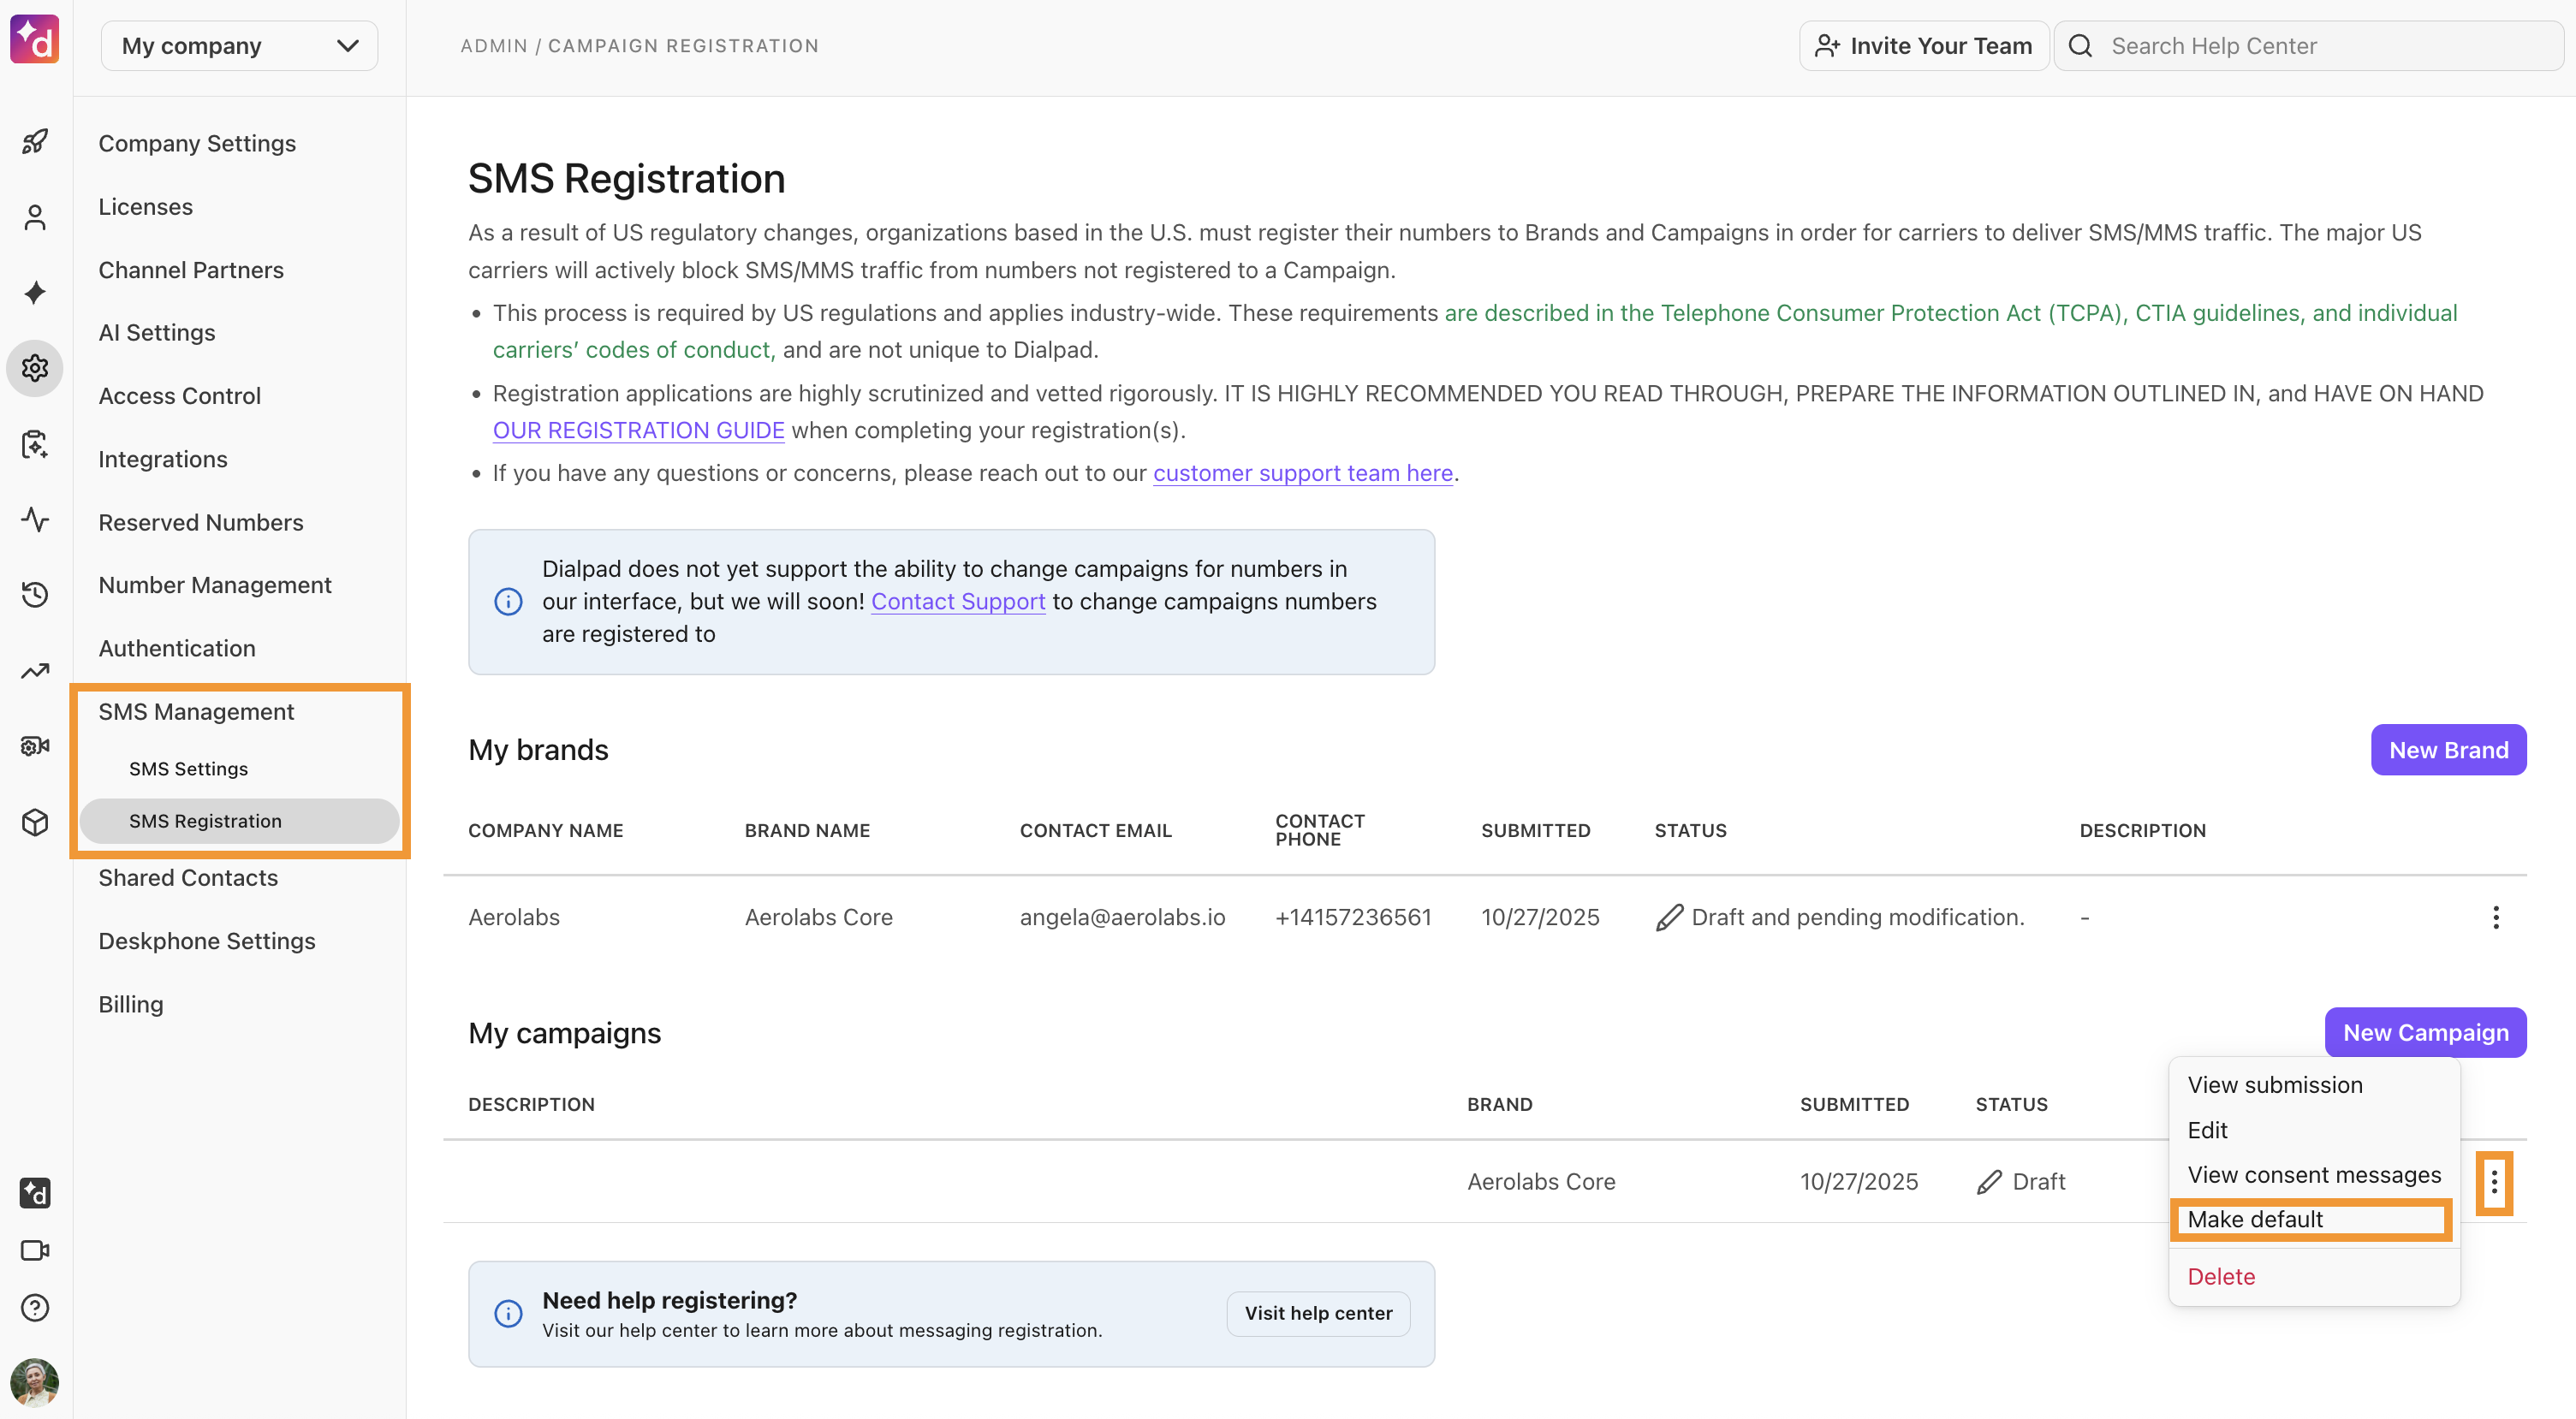Open the Integrations page

pyautogui.click(x=163, y=459)
